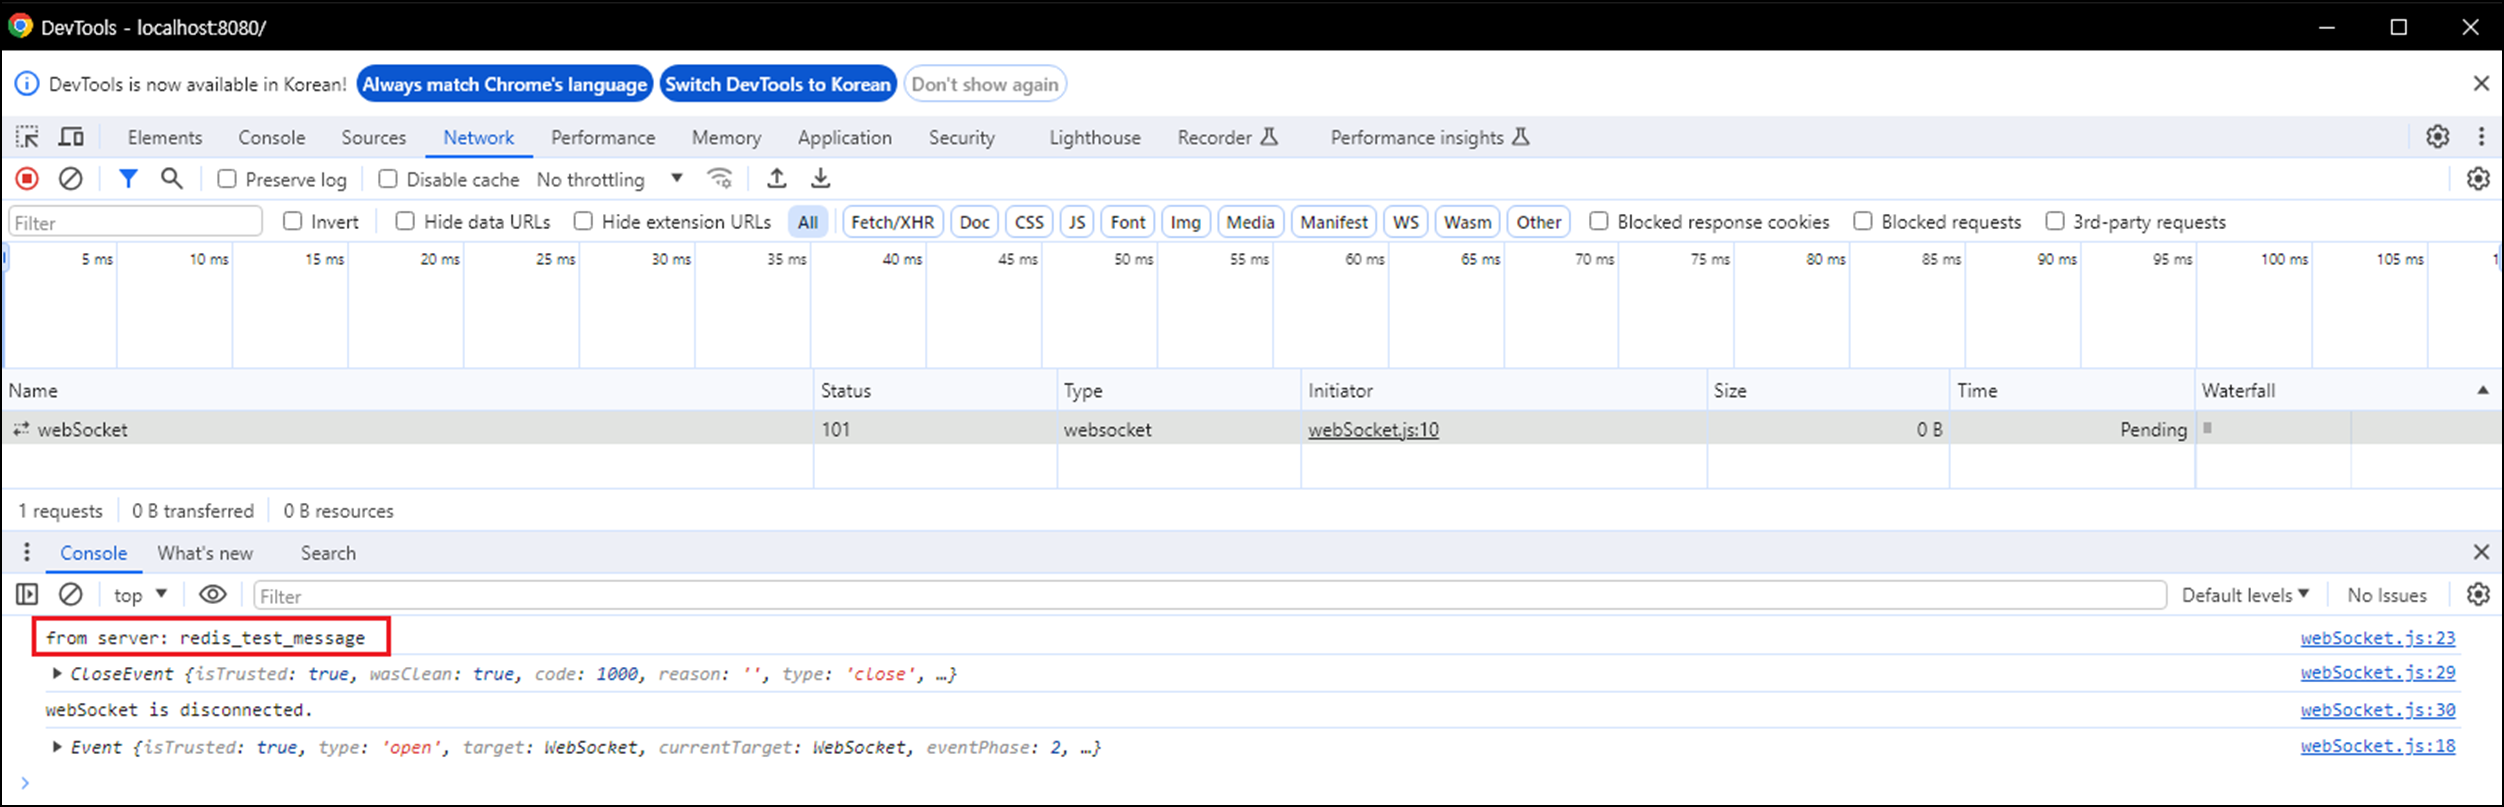Open the Default levels dropdown

pos(2246,595)
